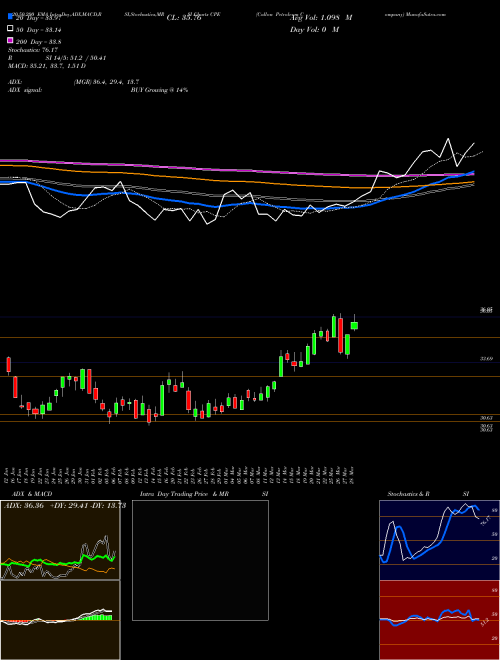Click the 'ADX: 36.86' value in ADX panel

[x=24, y=506]
